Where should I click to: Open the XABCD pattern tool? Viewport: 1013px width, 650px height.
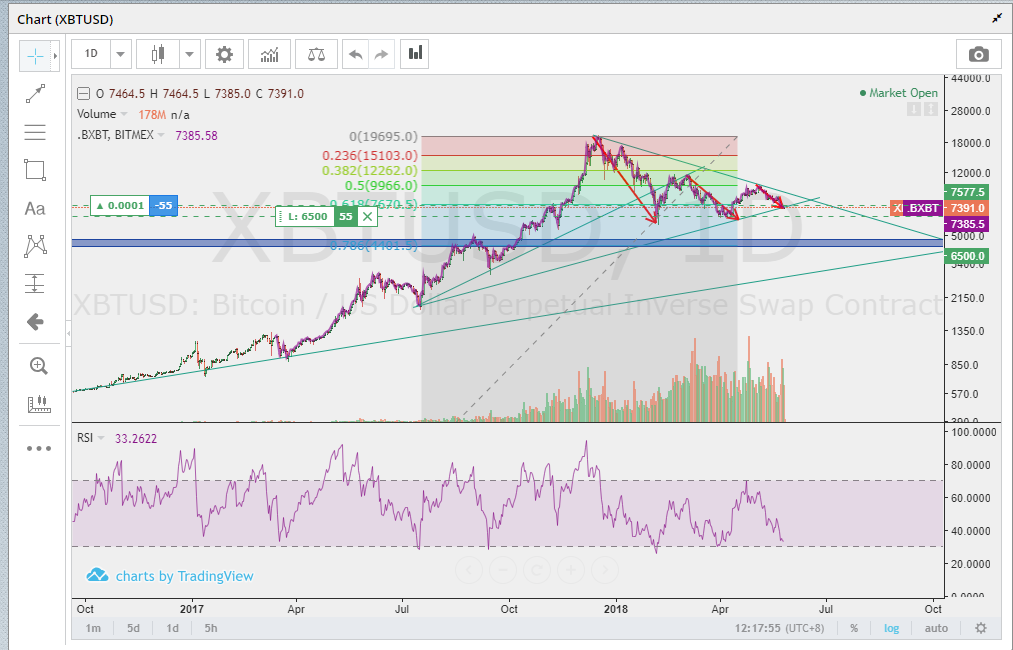coord(36,246)
